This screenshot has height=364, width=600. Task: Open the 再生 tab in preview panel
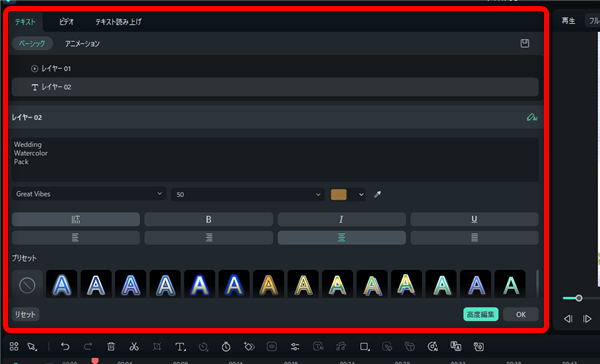pyautogui.click(x=568, y=21)
